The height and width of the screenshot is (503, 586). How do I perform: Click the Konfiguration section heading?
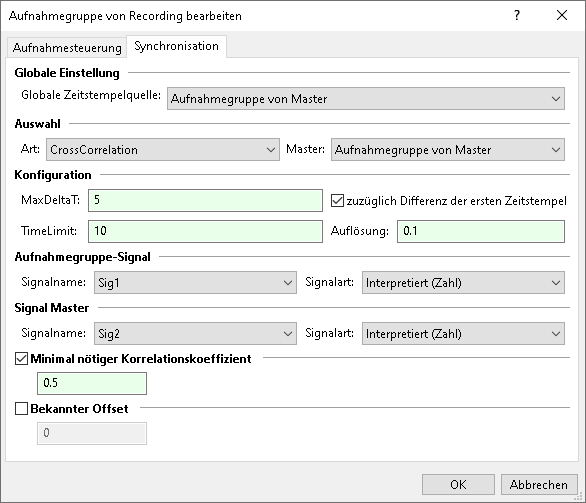click(x=53, y=175)
